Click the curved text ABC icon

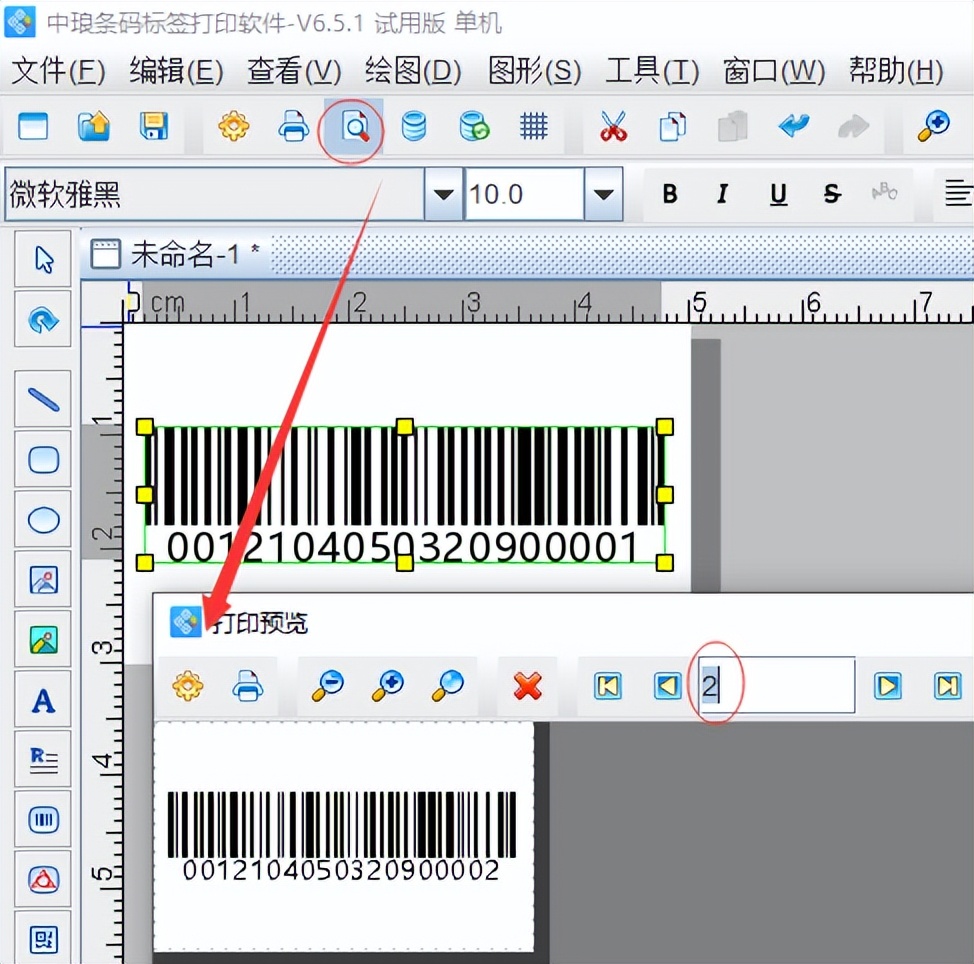(885, 192)
